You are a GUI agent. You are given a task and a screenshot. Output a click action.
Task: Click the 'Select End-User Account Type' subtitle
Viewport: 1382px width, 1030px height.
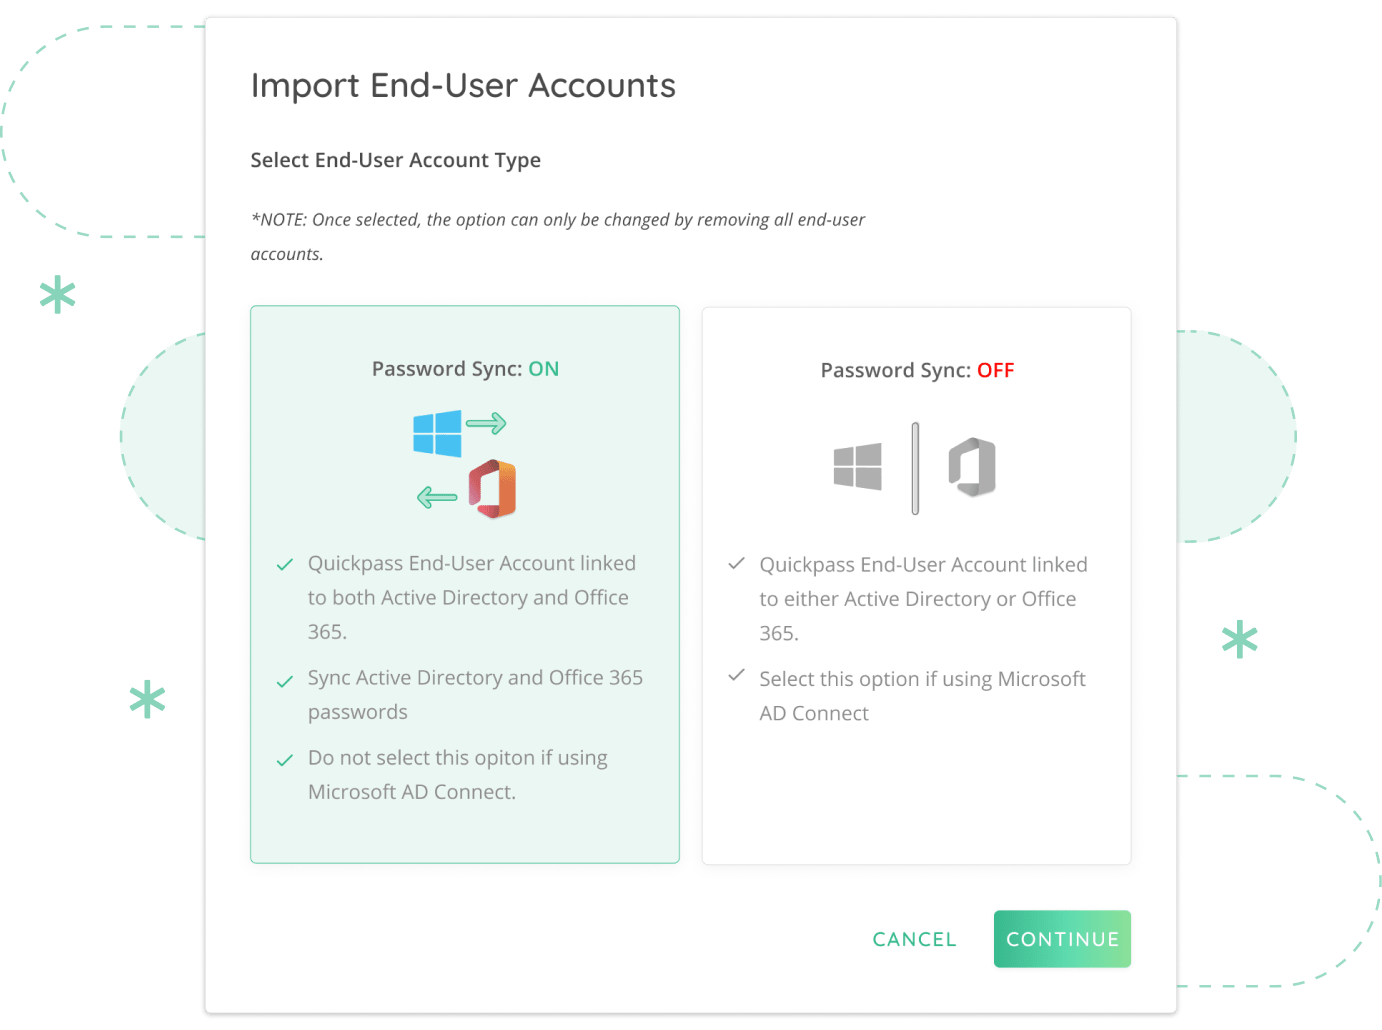pyautogui.click(x=395, y=160)
